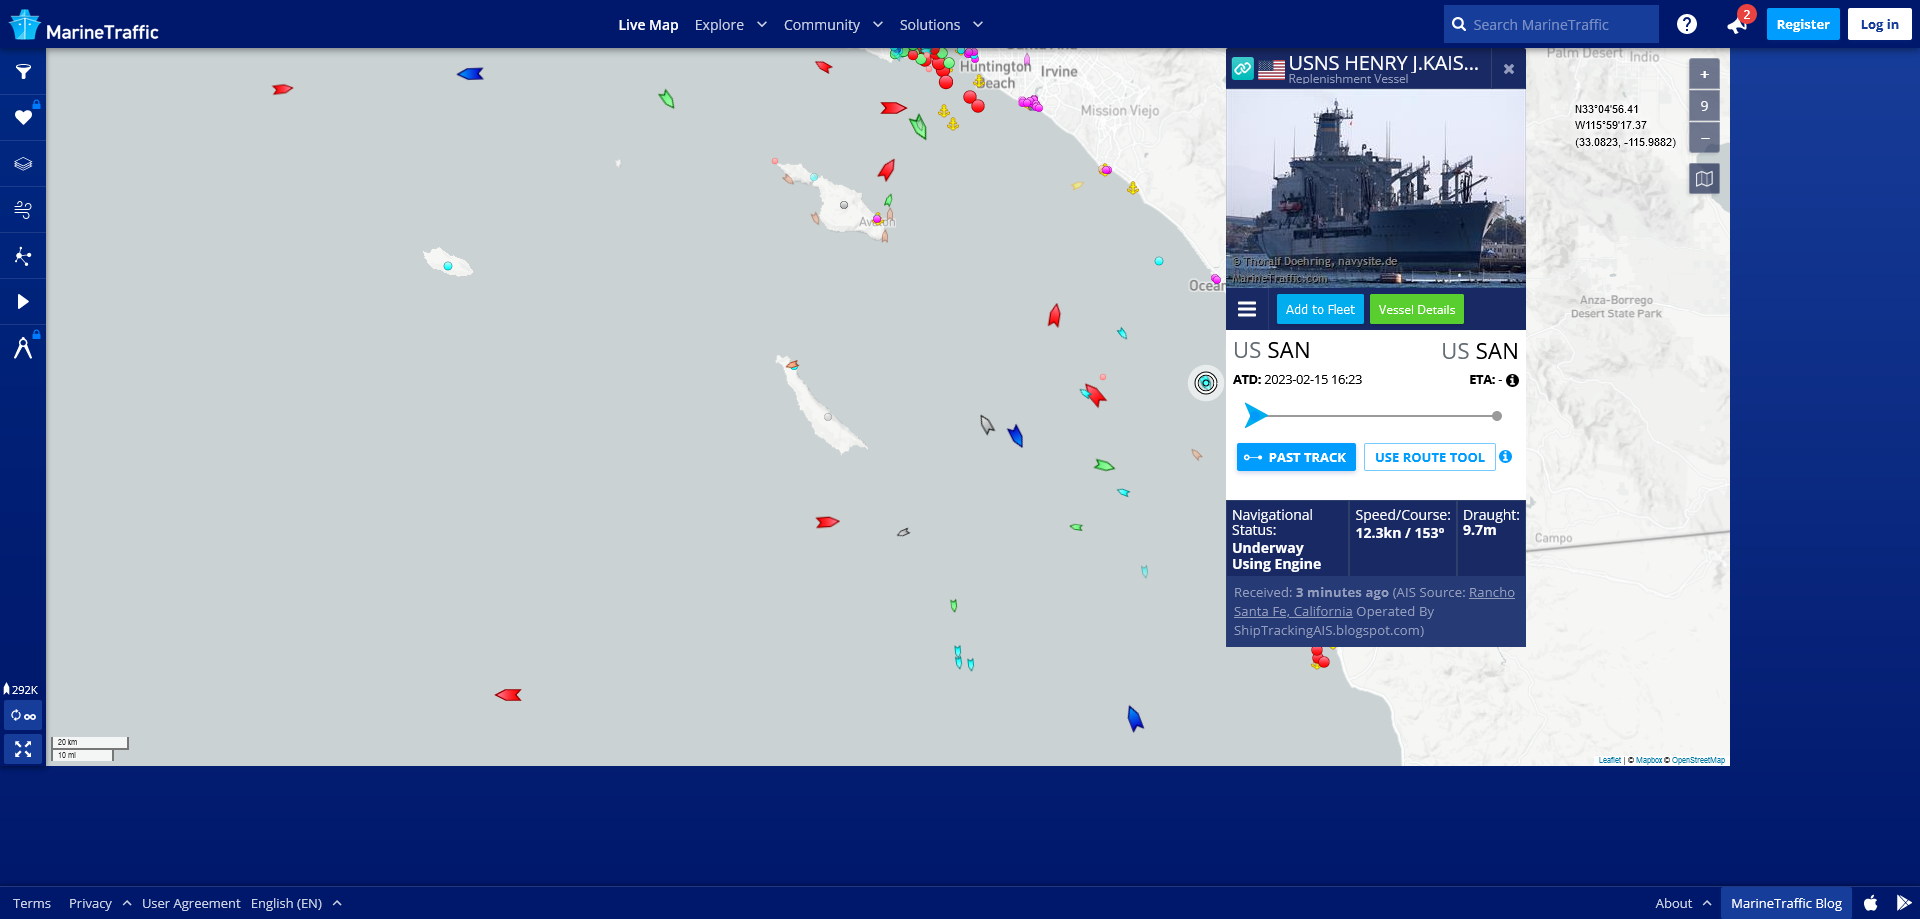Open the User Agreement link

[191, 903]
